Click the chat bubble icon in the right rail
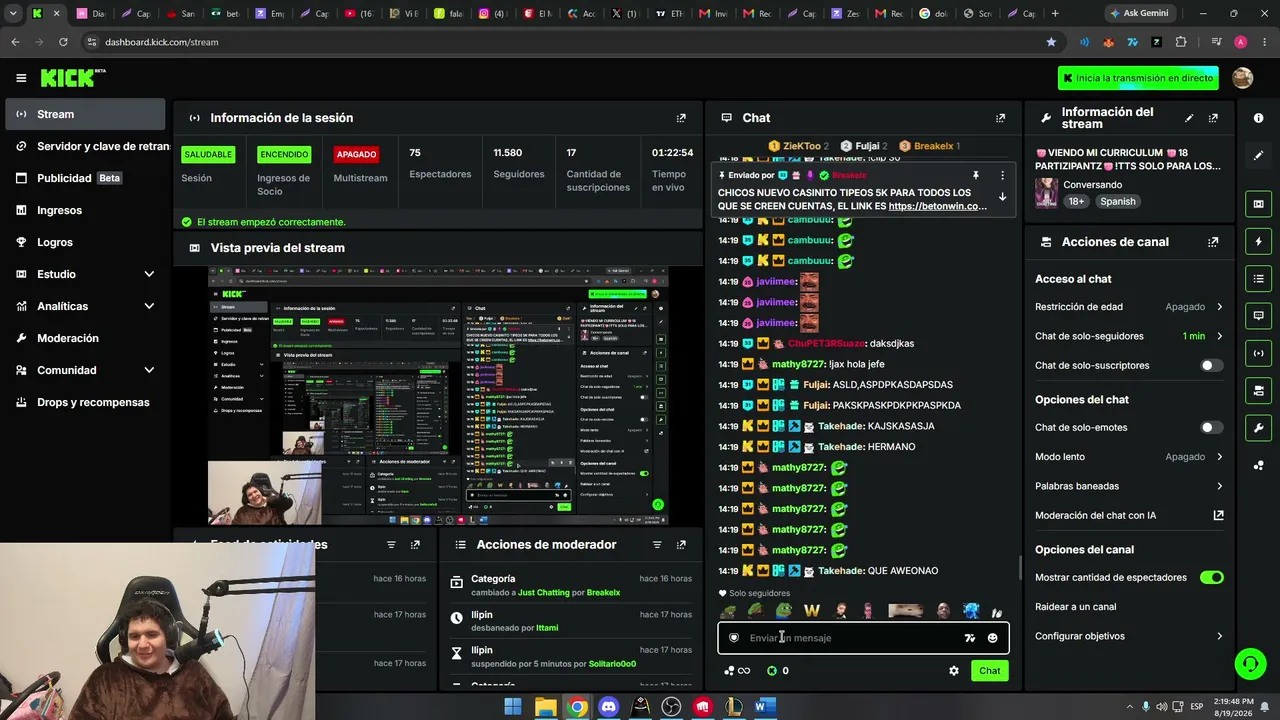The image size is (1280, 720). (x=1258, y=316)
